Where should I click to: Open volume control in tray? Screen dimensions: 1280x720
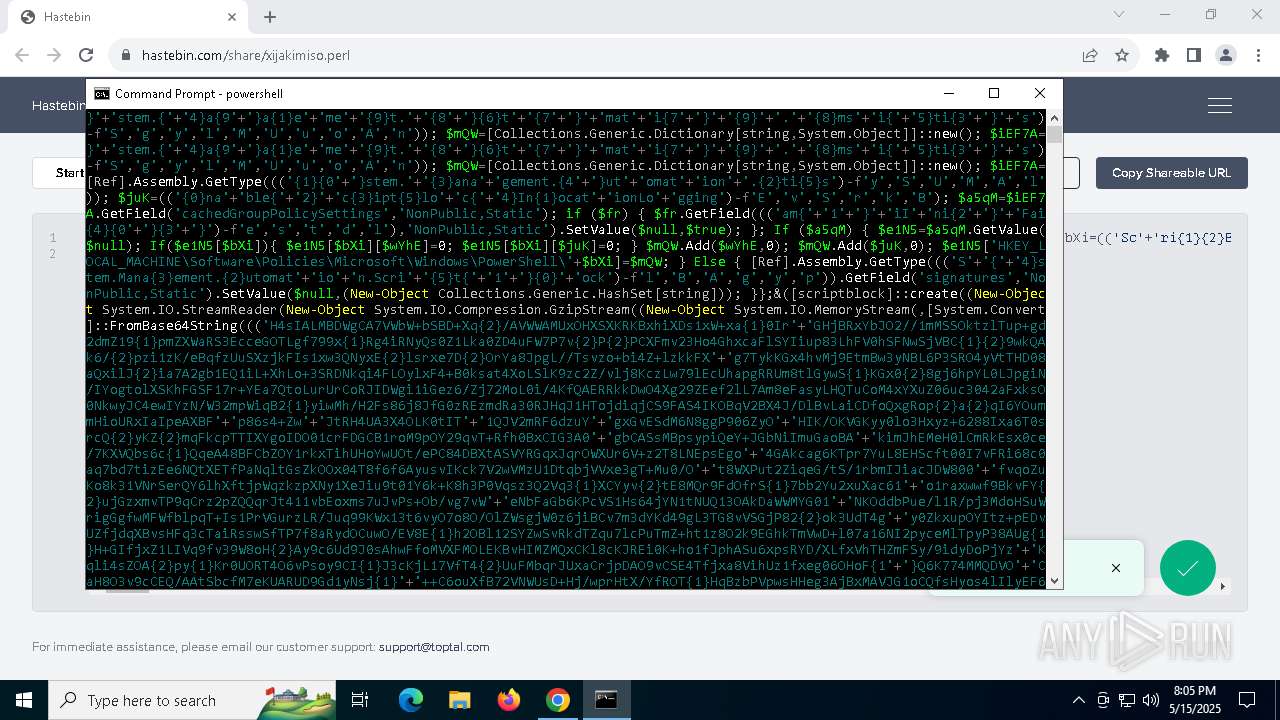[x=1150, y=700]
